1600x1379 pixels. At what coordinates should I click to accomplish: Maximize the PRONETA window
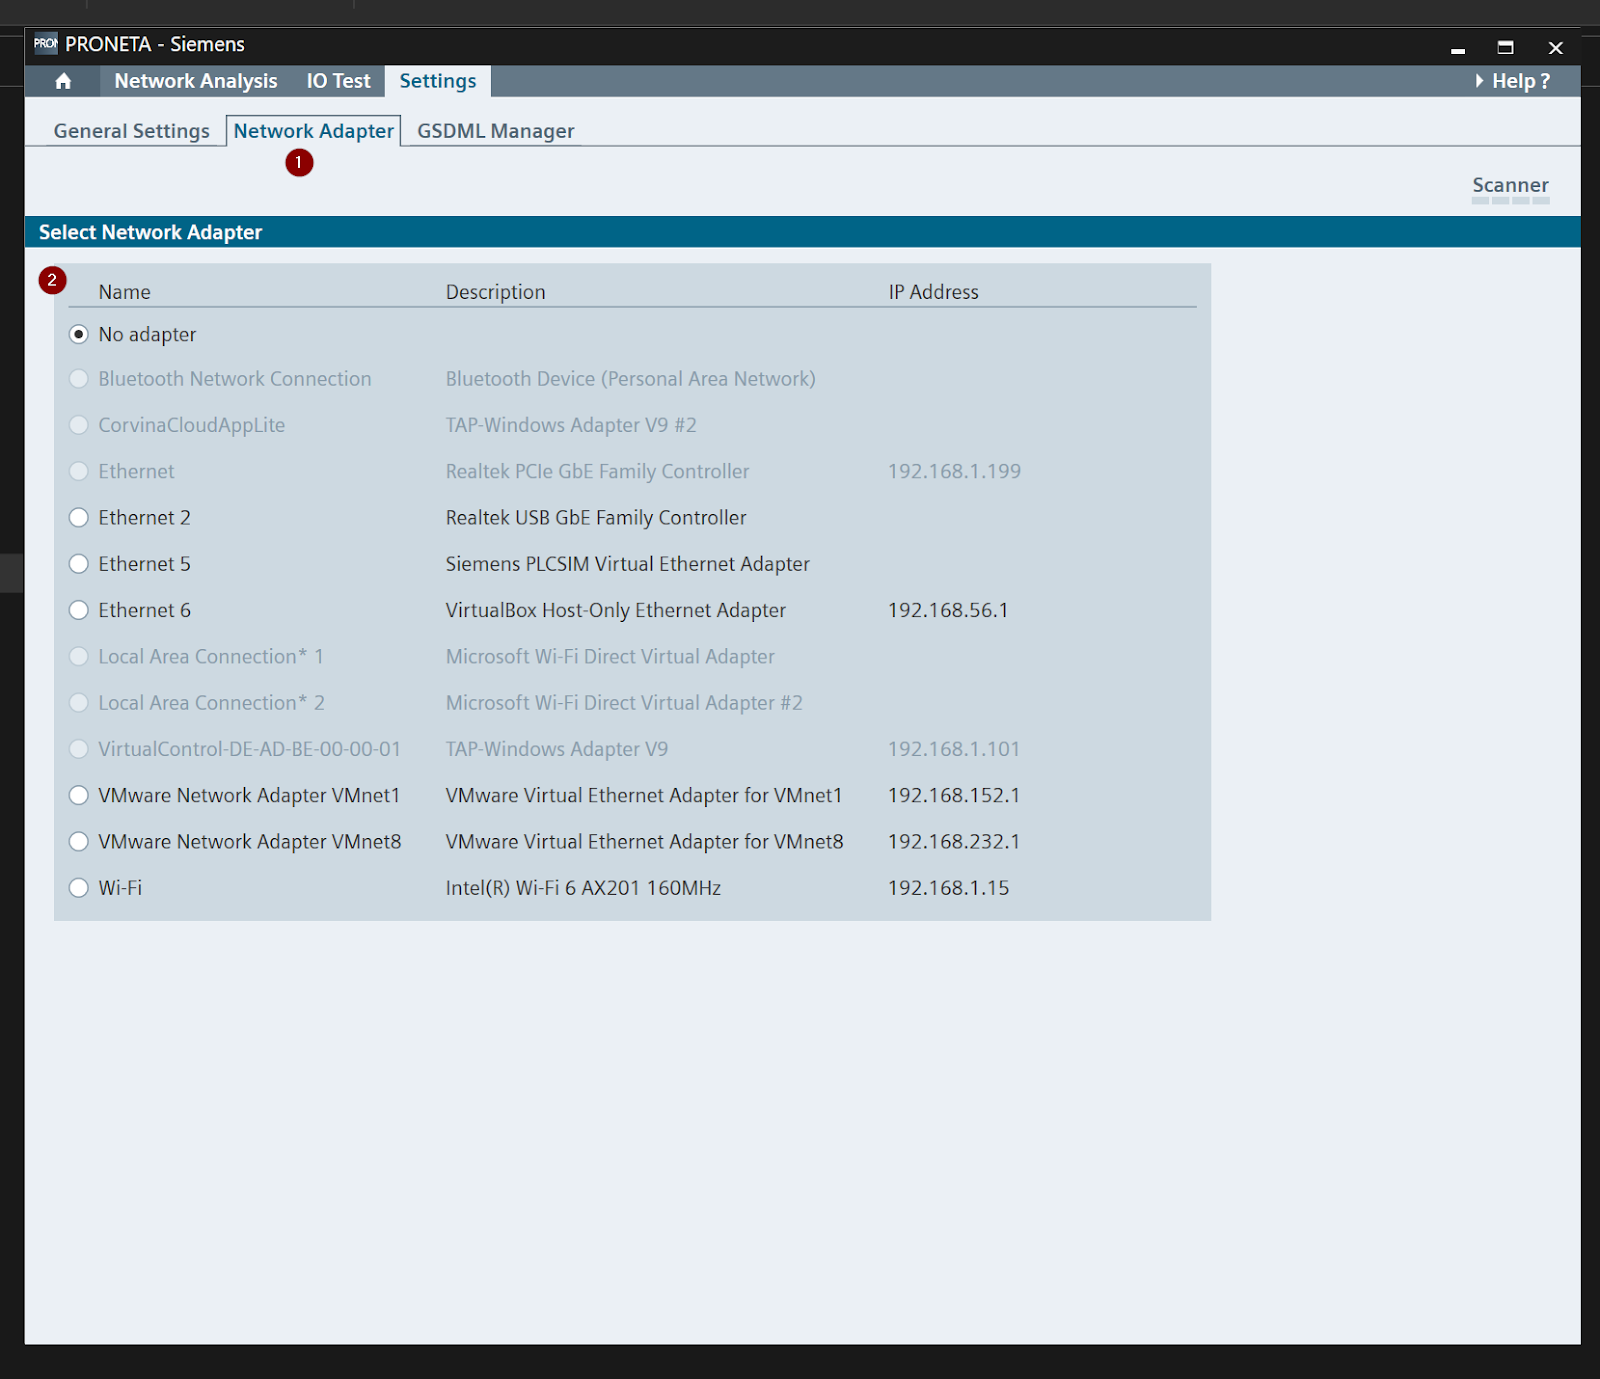pyautogui.click(x=1505, y=47)
